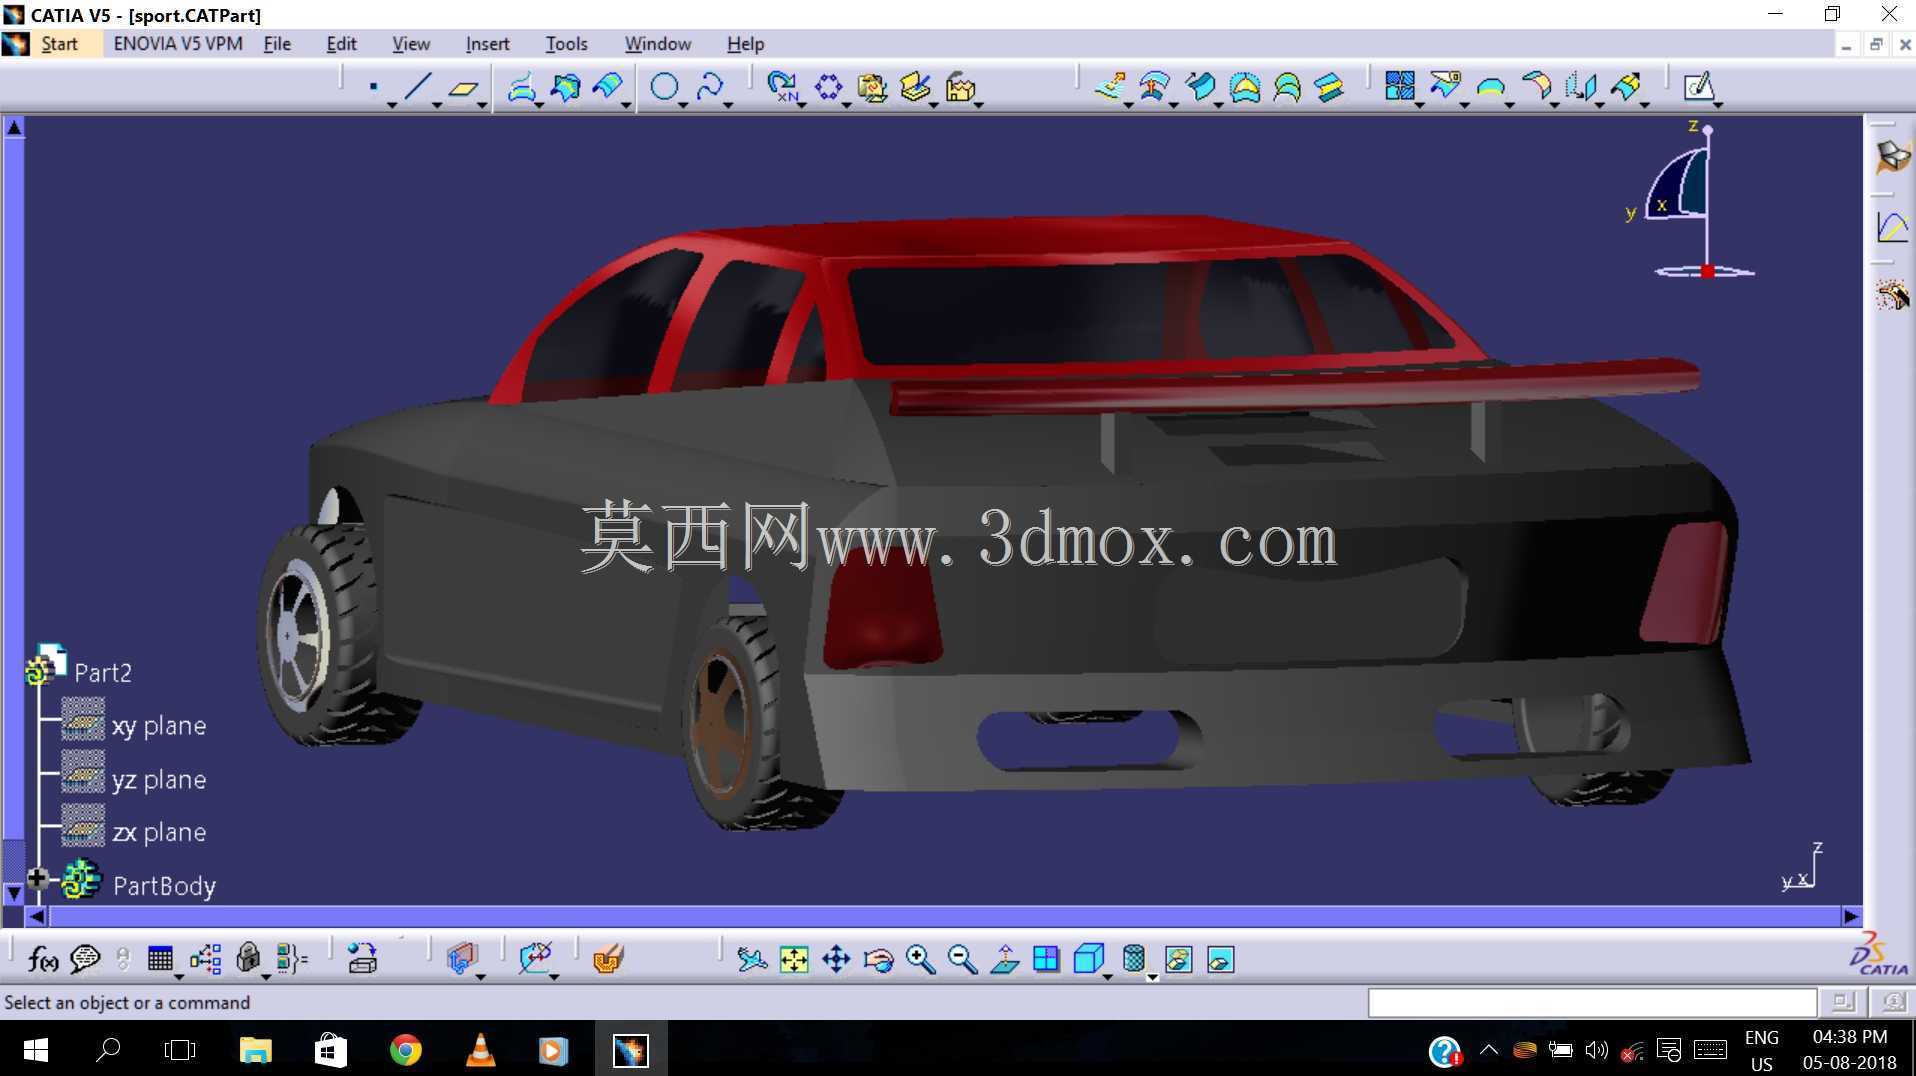Screen dimensions: 1916x1076
Task: Open shading mode dropdown arrow
Action: 1152,977
